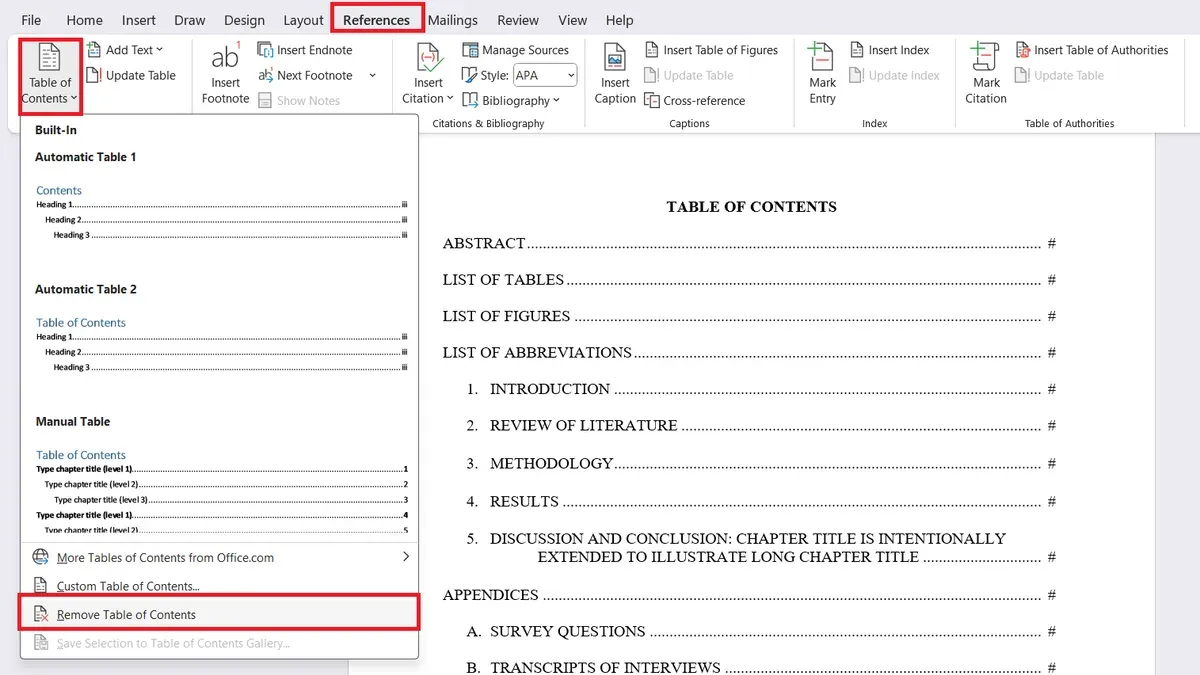Switch to the Insert tab

[139, 20]
